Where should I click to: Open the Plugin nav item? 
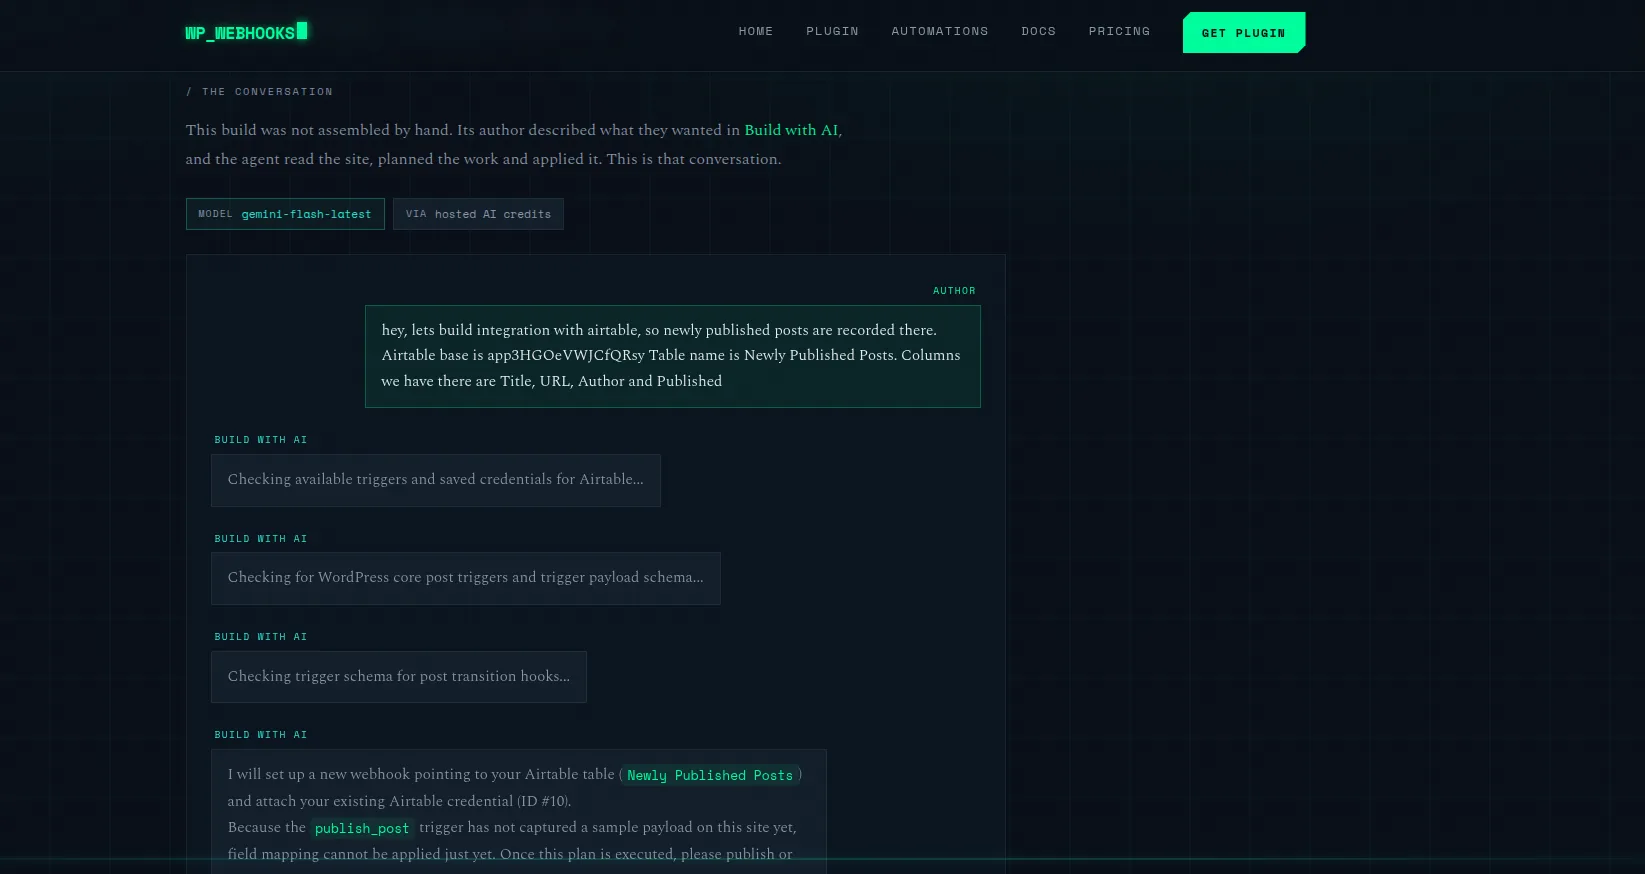click(x=832, y=31)
